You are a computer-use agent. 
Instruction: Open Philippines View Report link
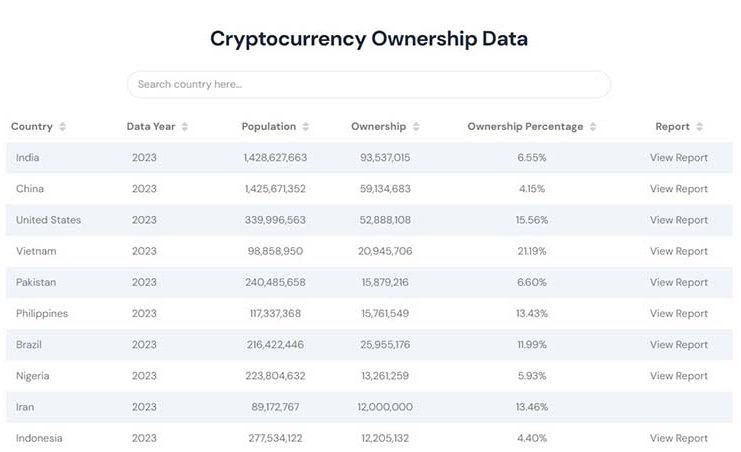pyautogui.click(x=678, y=313)
